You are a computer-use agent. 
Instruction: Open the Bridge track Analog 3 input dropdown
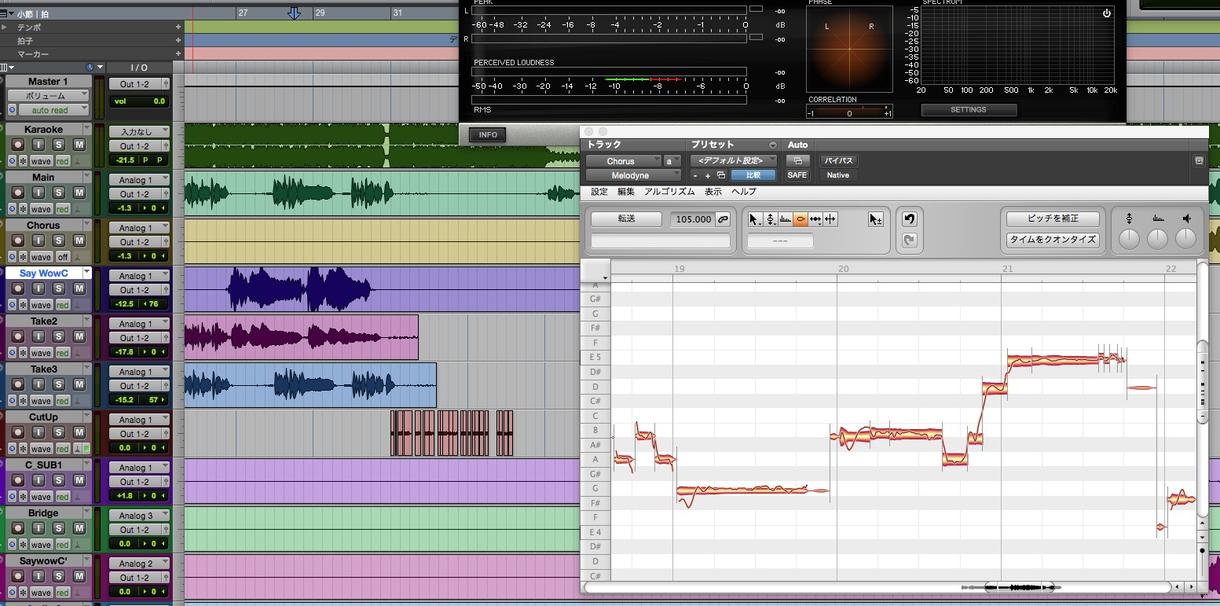click(x=139, y=516)
